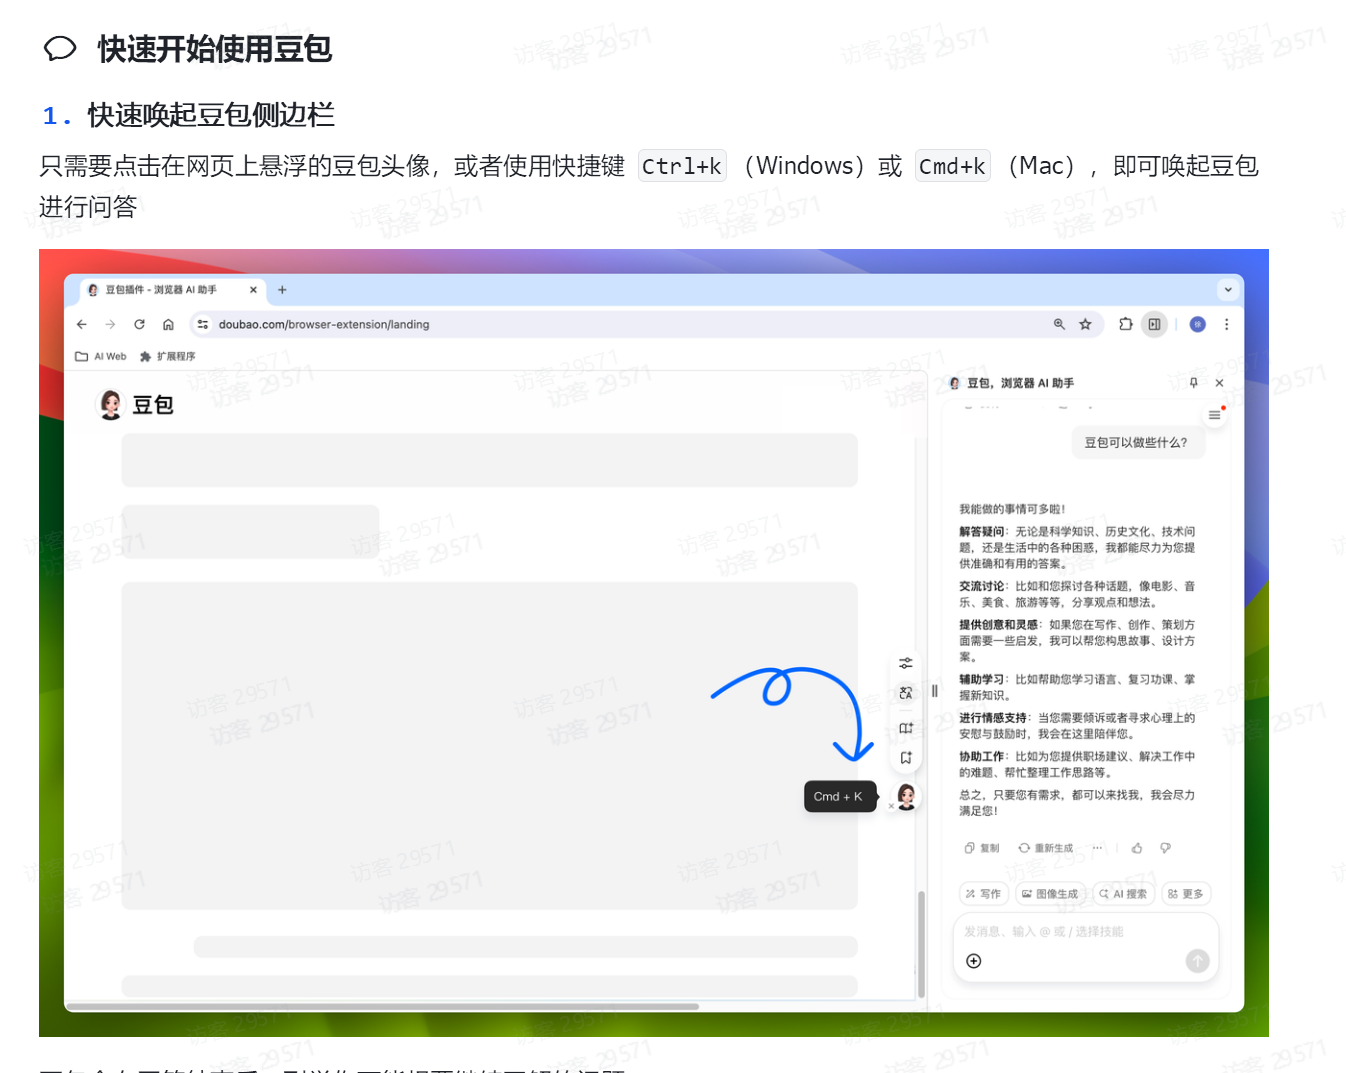1346x1073 pixels.
Task: Click the side panel resize handle
Action: pyautogui.click(x=935, y=690)
